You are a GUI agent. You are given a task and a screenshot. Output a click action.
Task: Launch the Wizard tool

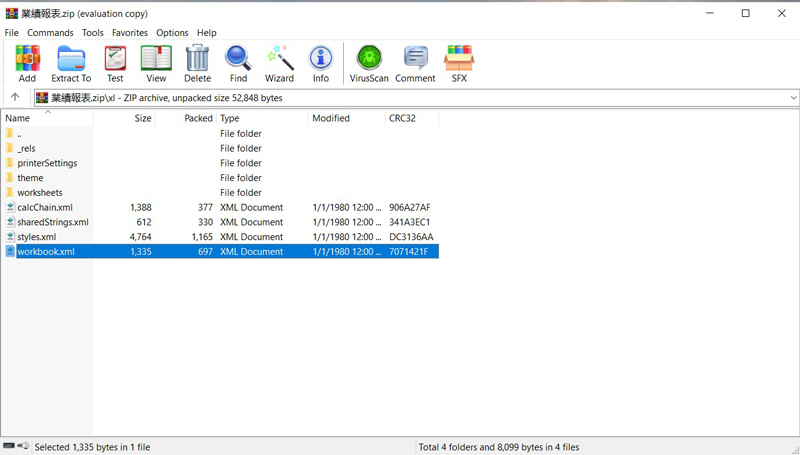[279, 63]
